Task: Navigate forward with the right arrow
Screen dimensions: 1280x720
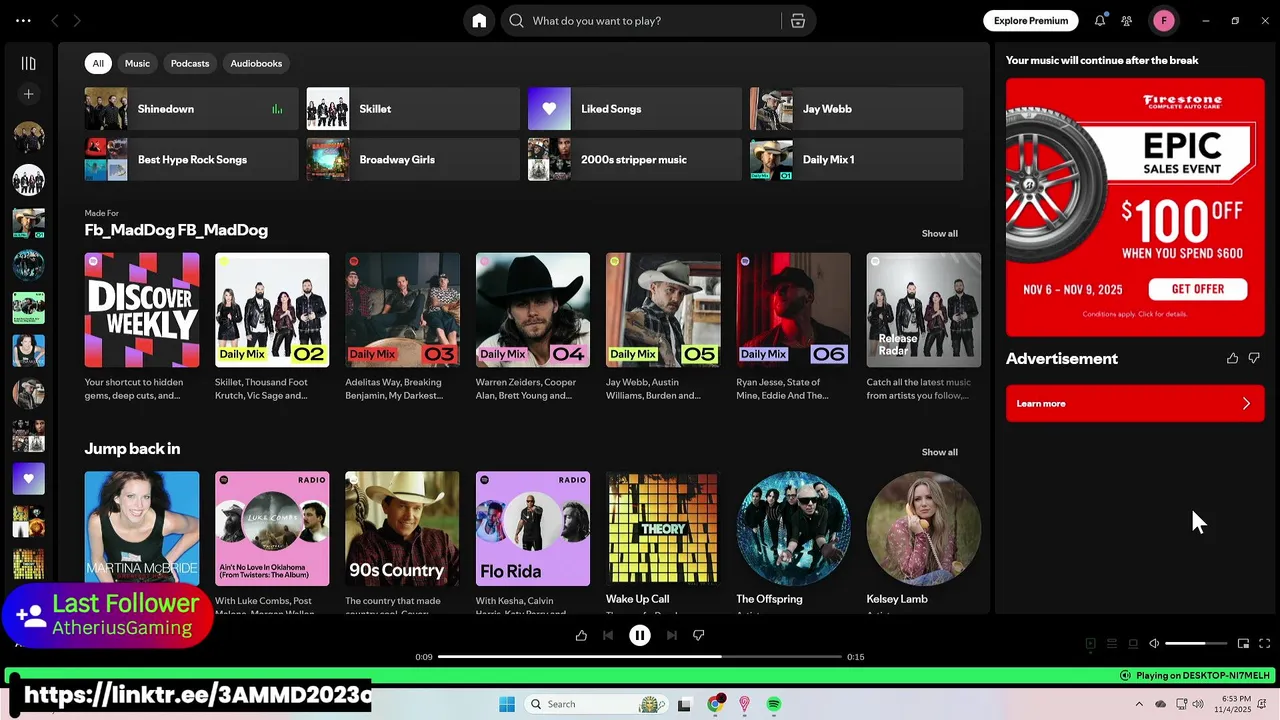Action: point(77,20)
